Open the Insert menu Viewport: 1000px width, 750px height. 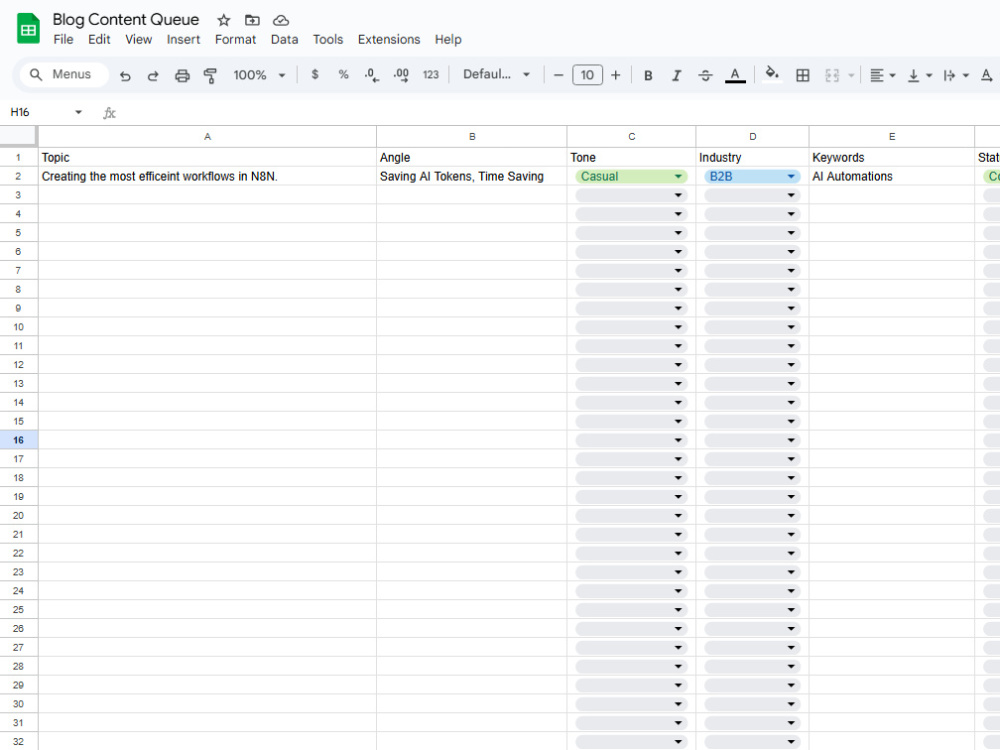point(184,40)
